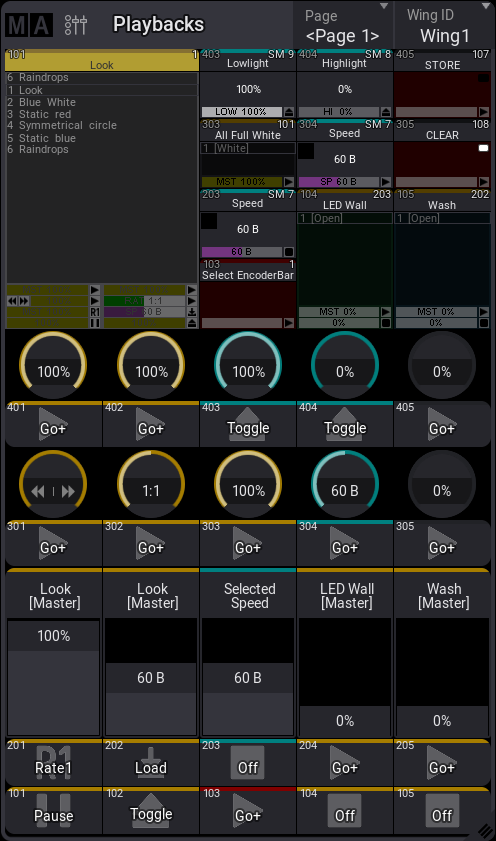Click the LOW 100% level bar
This screenshot has height=841, width=496.
(x=241, y=112)
